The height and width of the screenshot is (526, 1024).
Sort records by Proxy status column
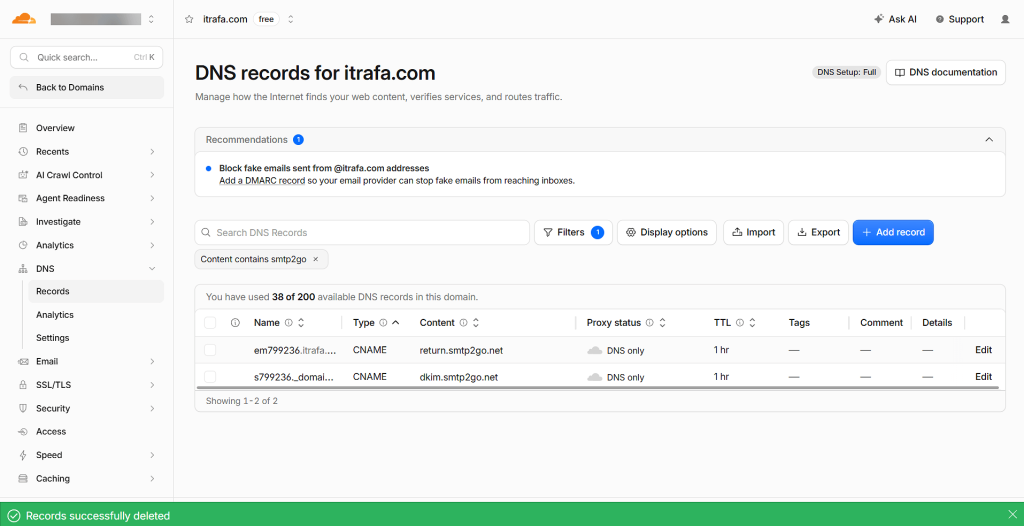tap(662, 323)
